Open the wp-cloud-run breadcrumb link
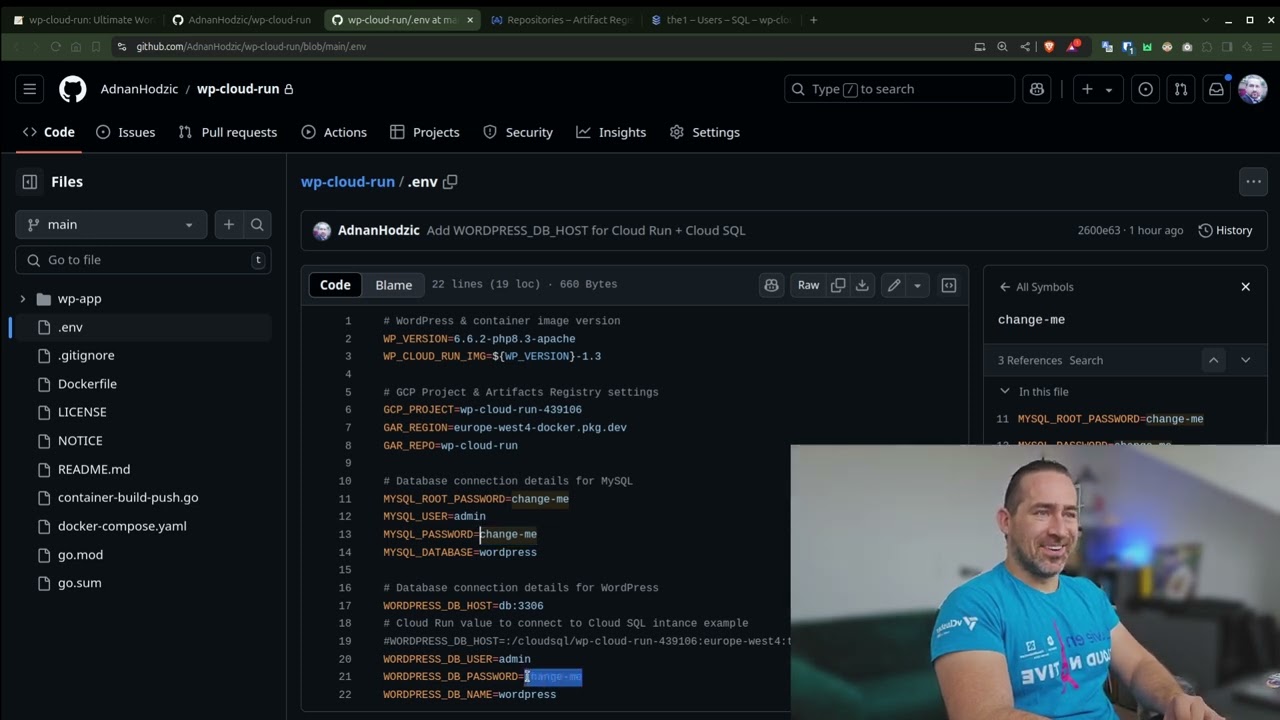1280x720 pixels. point(348,182)
